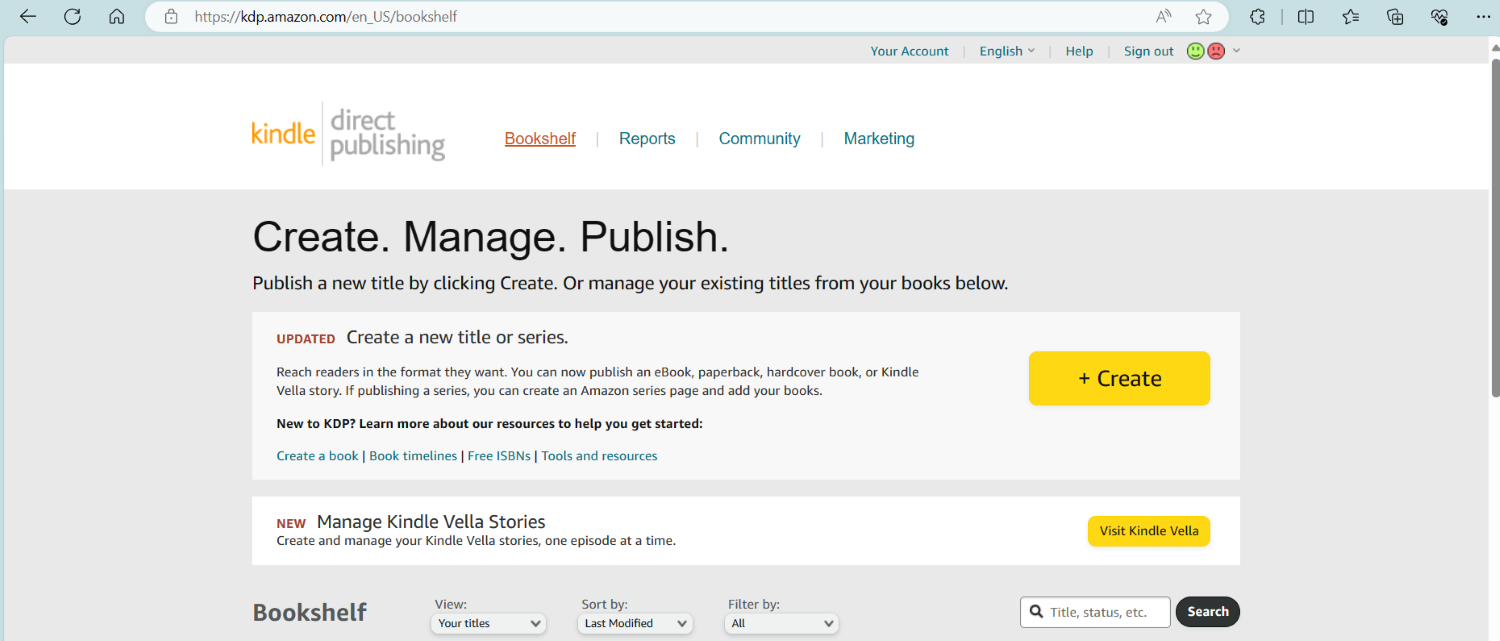The image size is (1500, 641).
Task: Click the Kindle Direct Publishing logo
Action: pyautogui.click(x=348, y=134)
